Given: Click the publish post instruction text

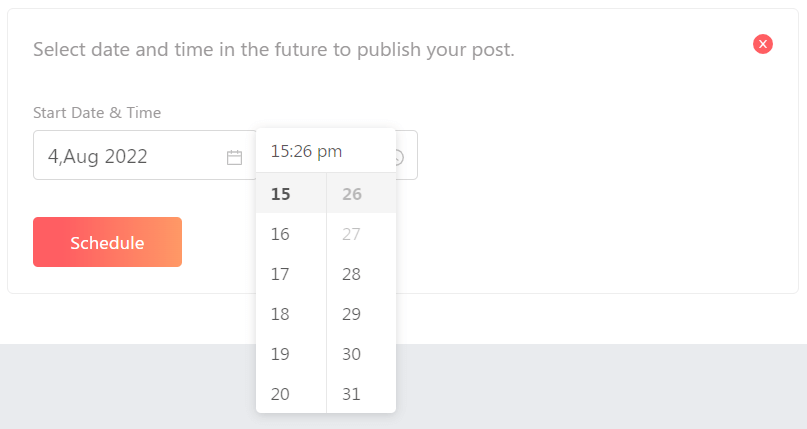Looking at the screenshot, I should coord(274,50).
